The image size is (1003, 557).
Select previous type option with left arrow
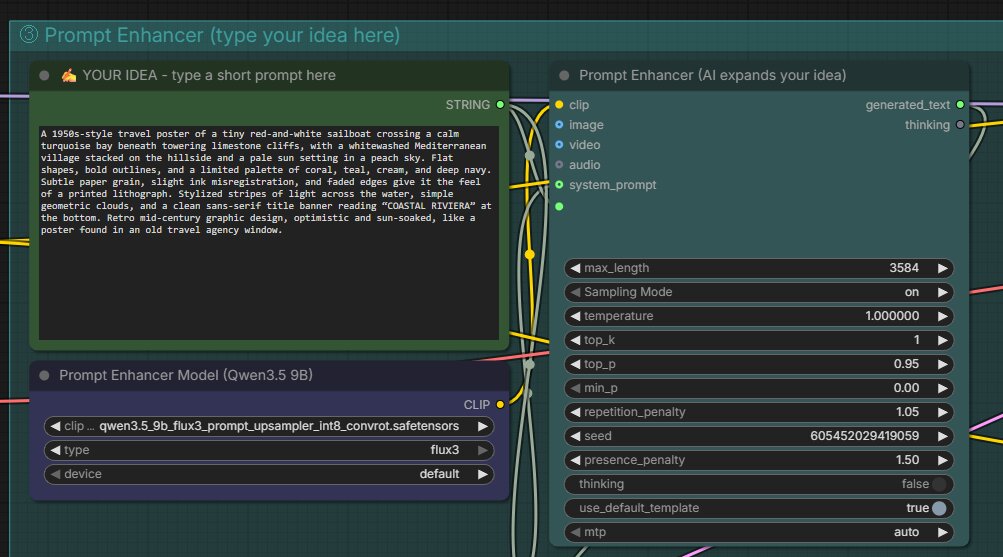click(x=55, y=450)
